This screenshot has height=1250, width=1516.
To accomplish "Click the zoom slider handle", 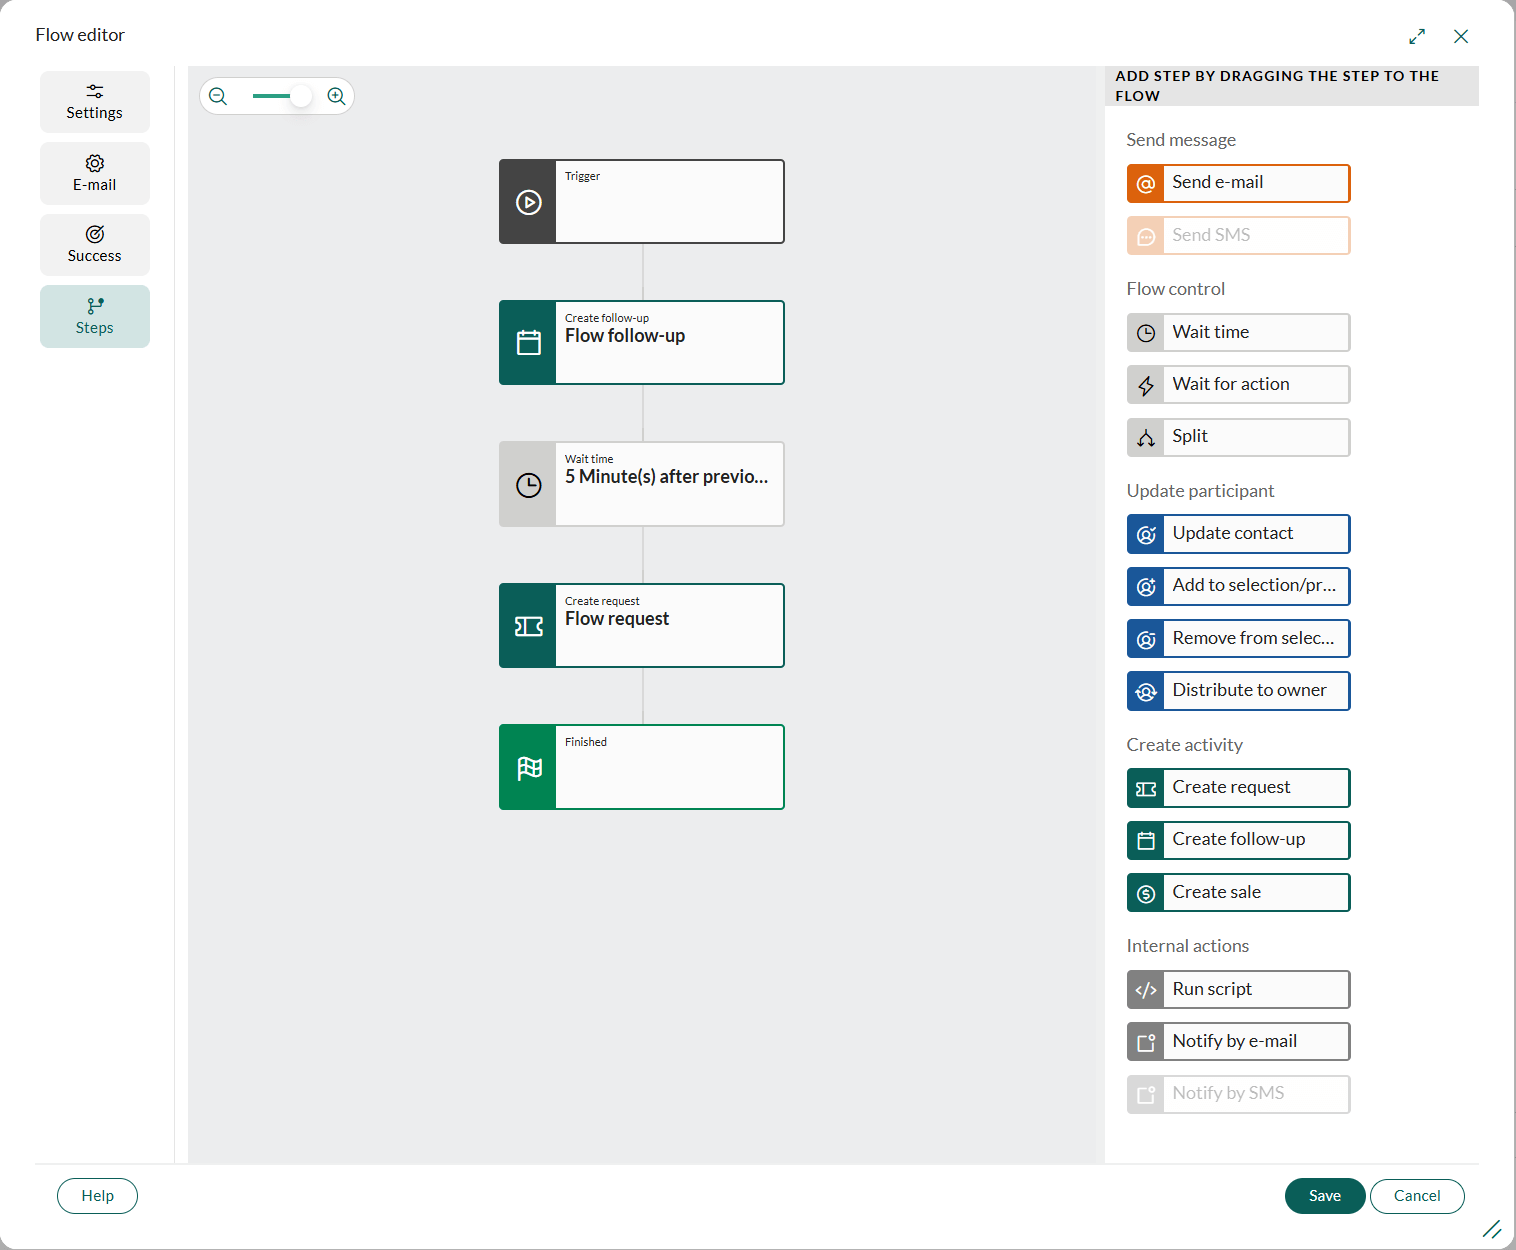I will coord(301,96).
